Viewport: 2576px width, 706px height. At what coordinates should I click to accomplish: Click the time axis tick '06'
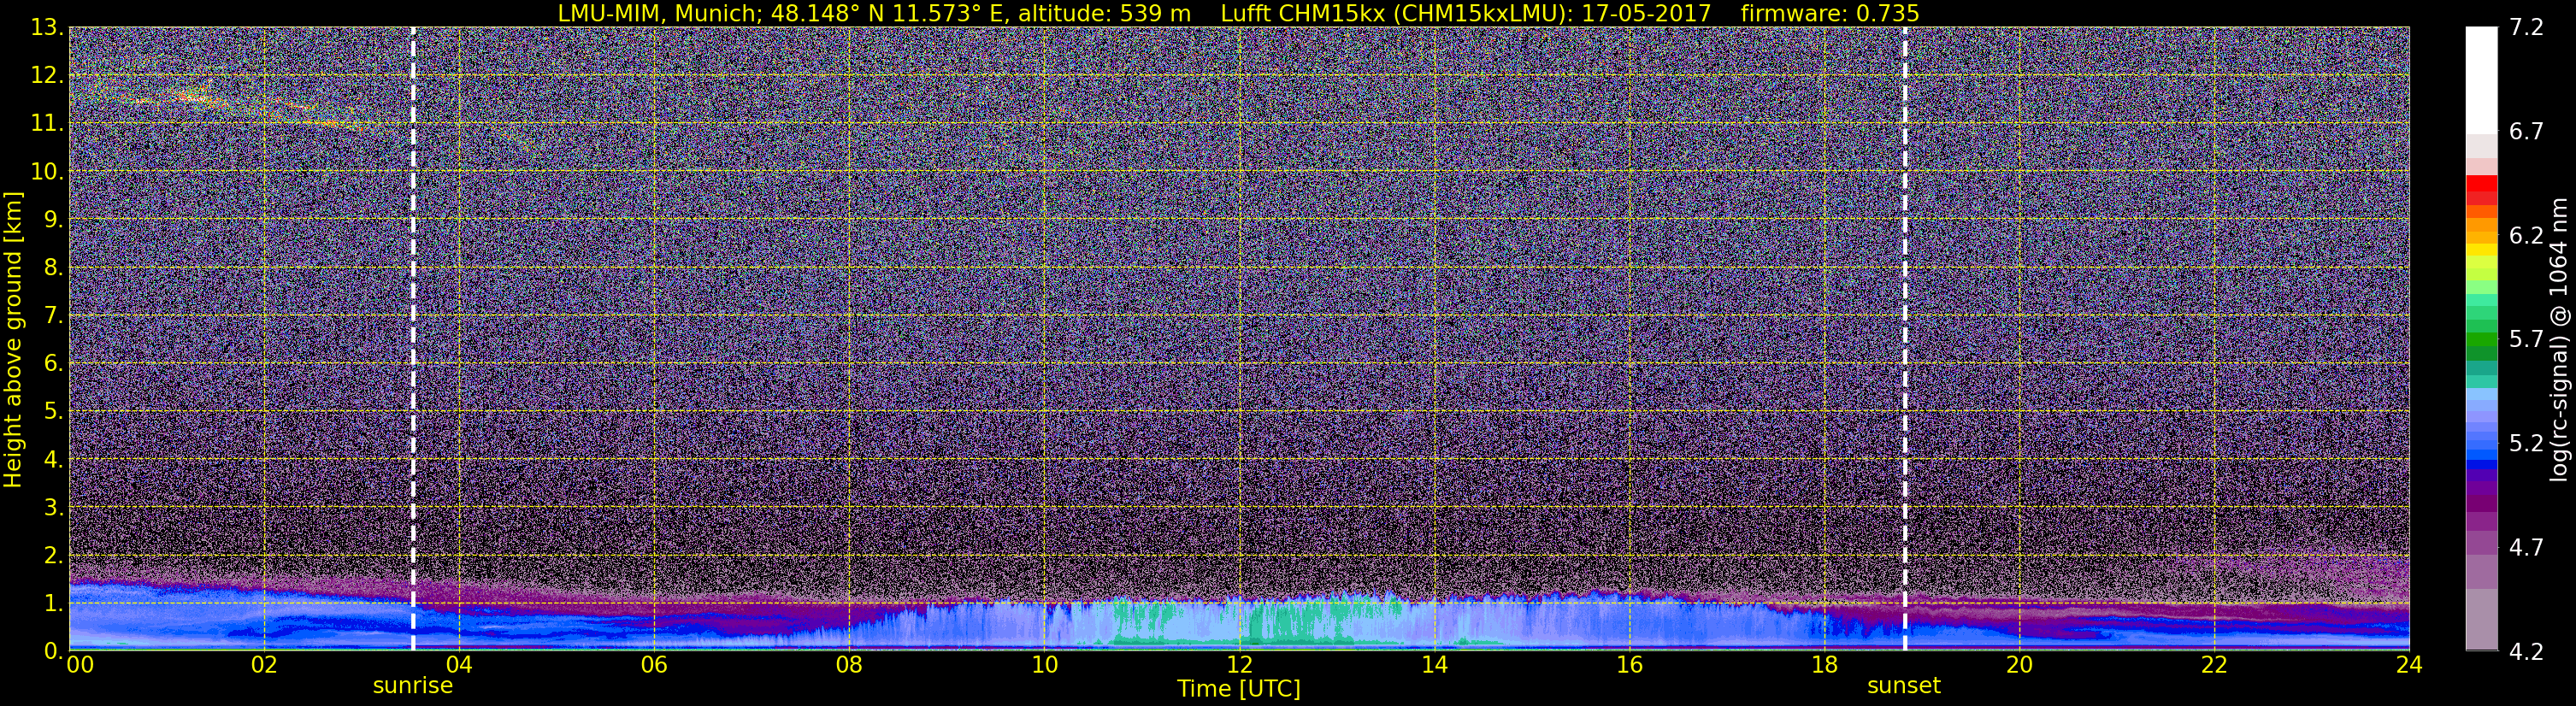click(653, 665)
